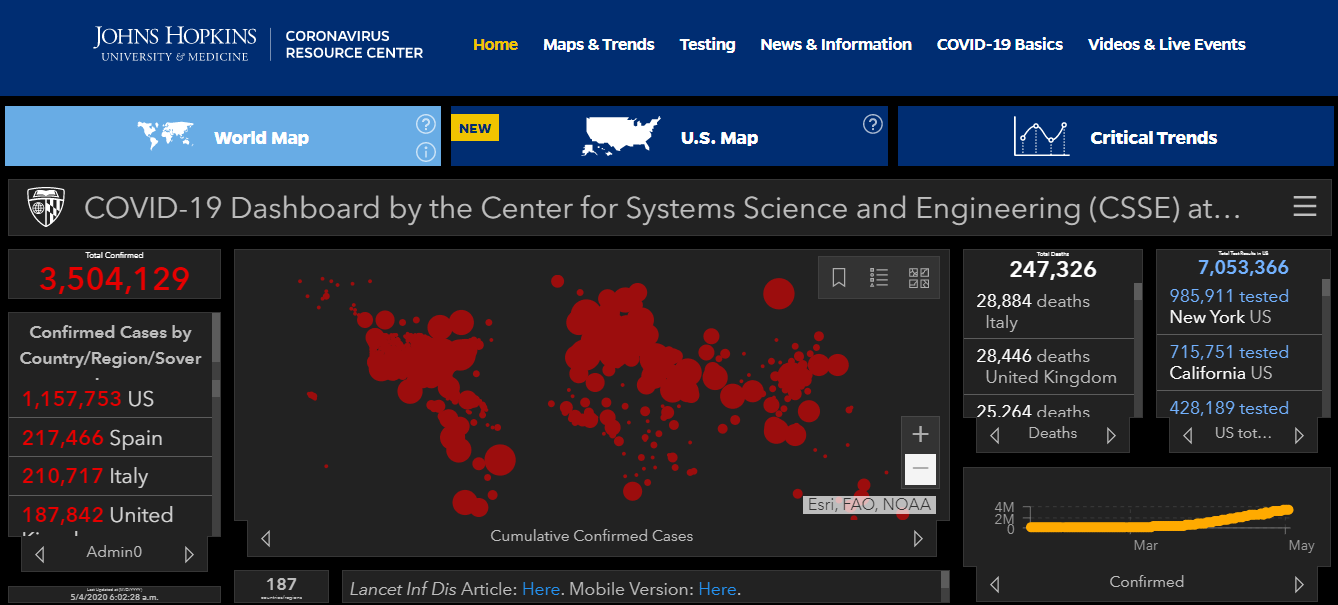Open the Maps & Trends menu
1338x605 pixels.
598,44
